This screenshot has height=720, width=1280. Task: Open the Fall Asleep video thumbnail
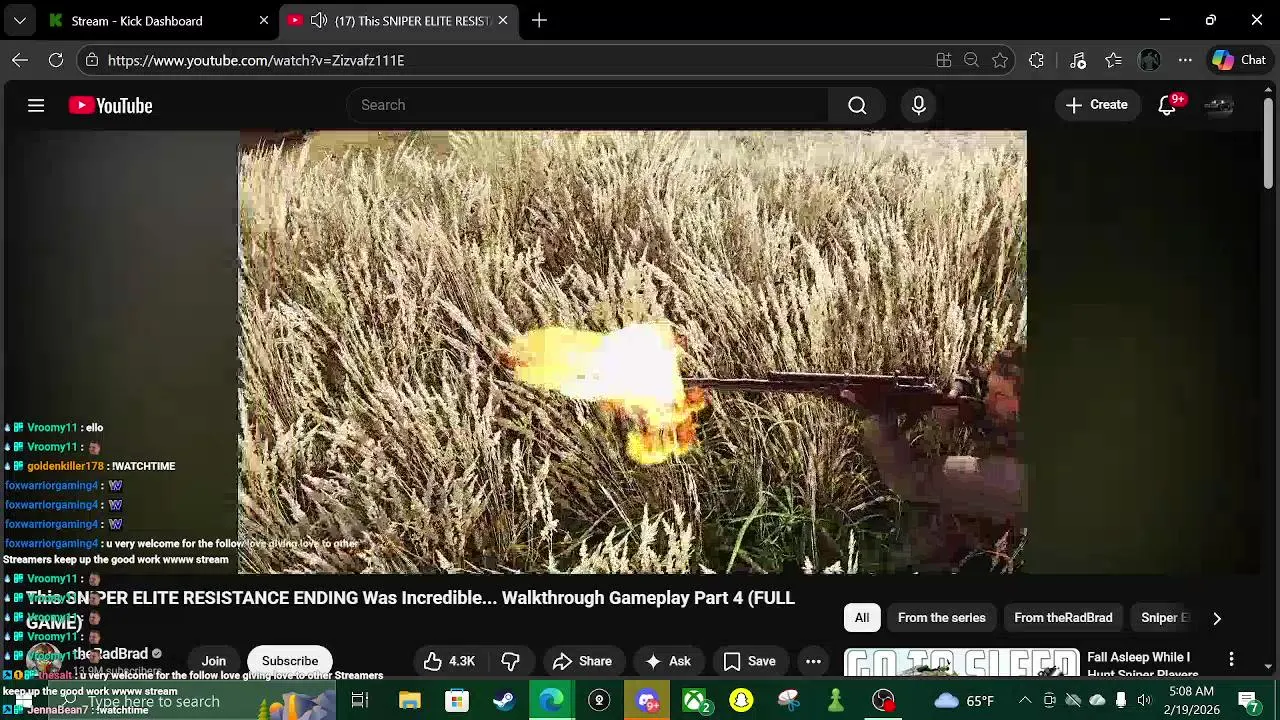pos(962,664)
